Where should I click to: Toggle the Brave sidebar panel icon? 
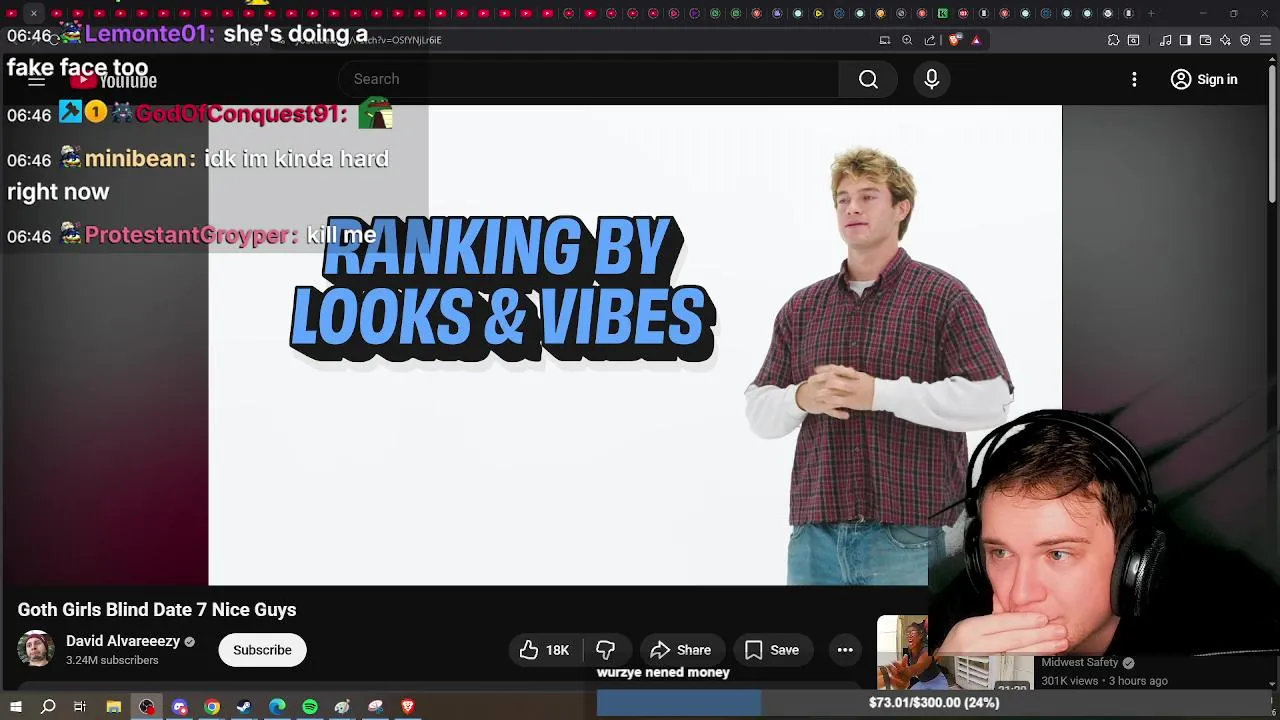pyautogui.click(x=1185, y=40)
